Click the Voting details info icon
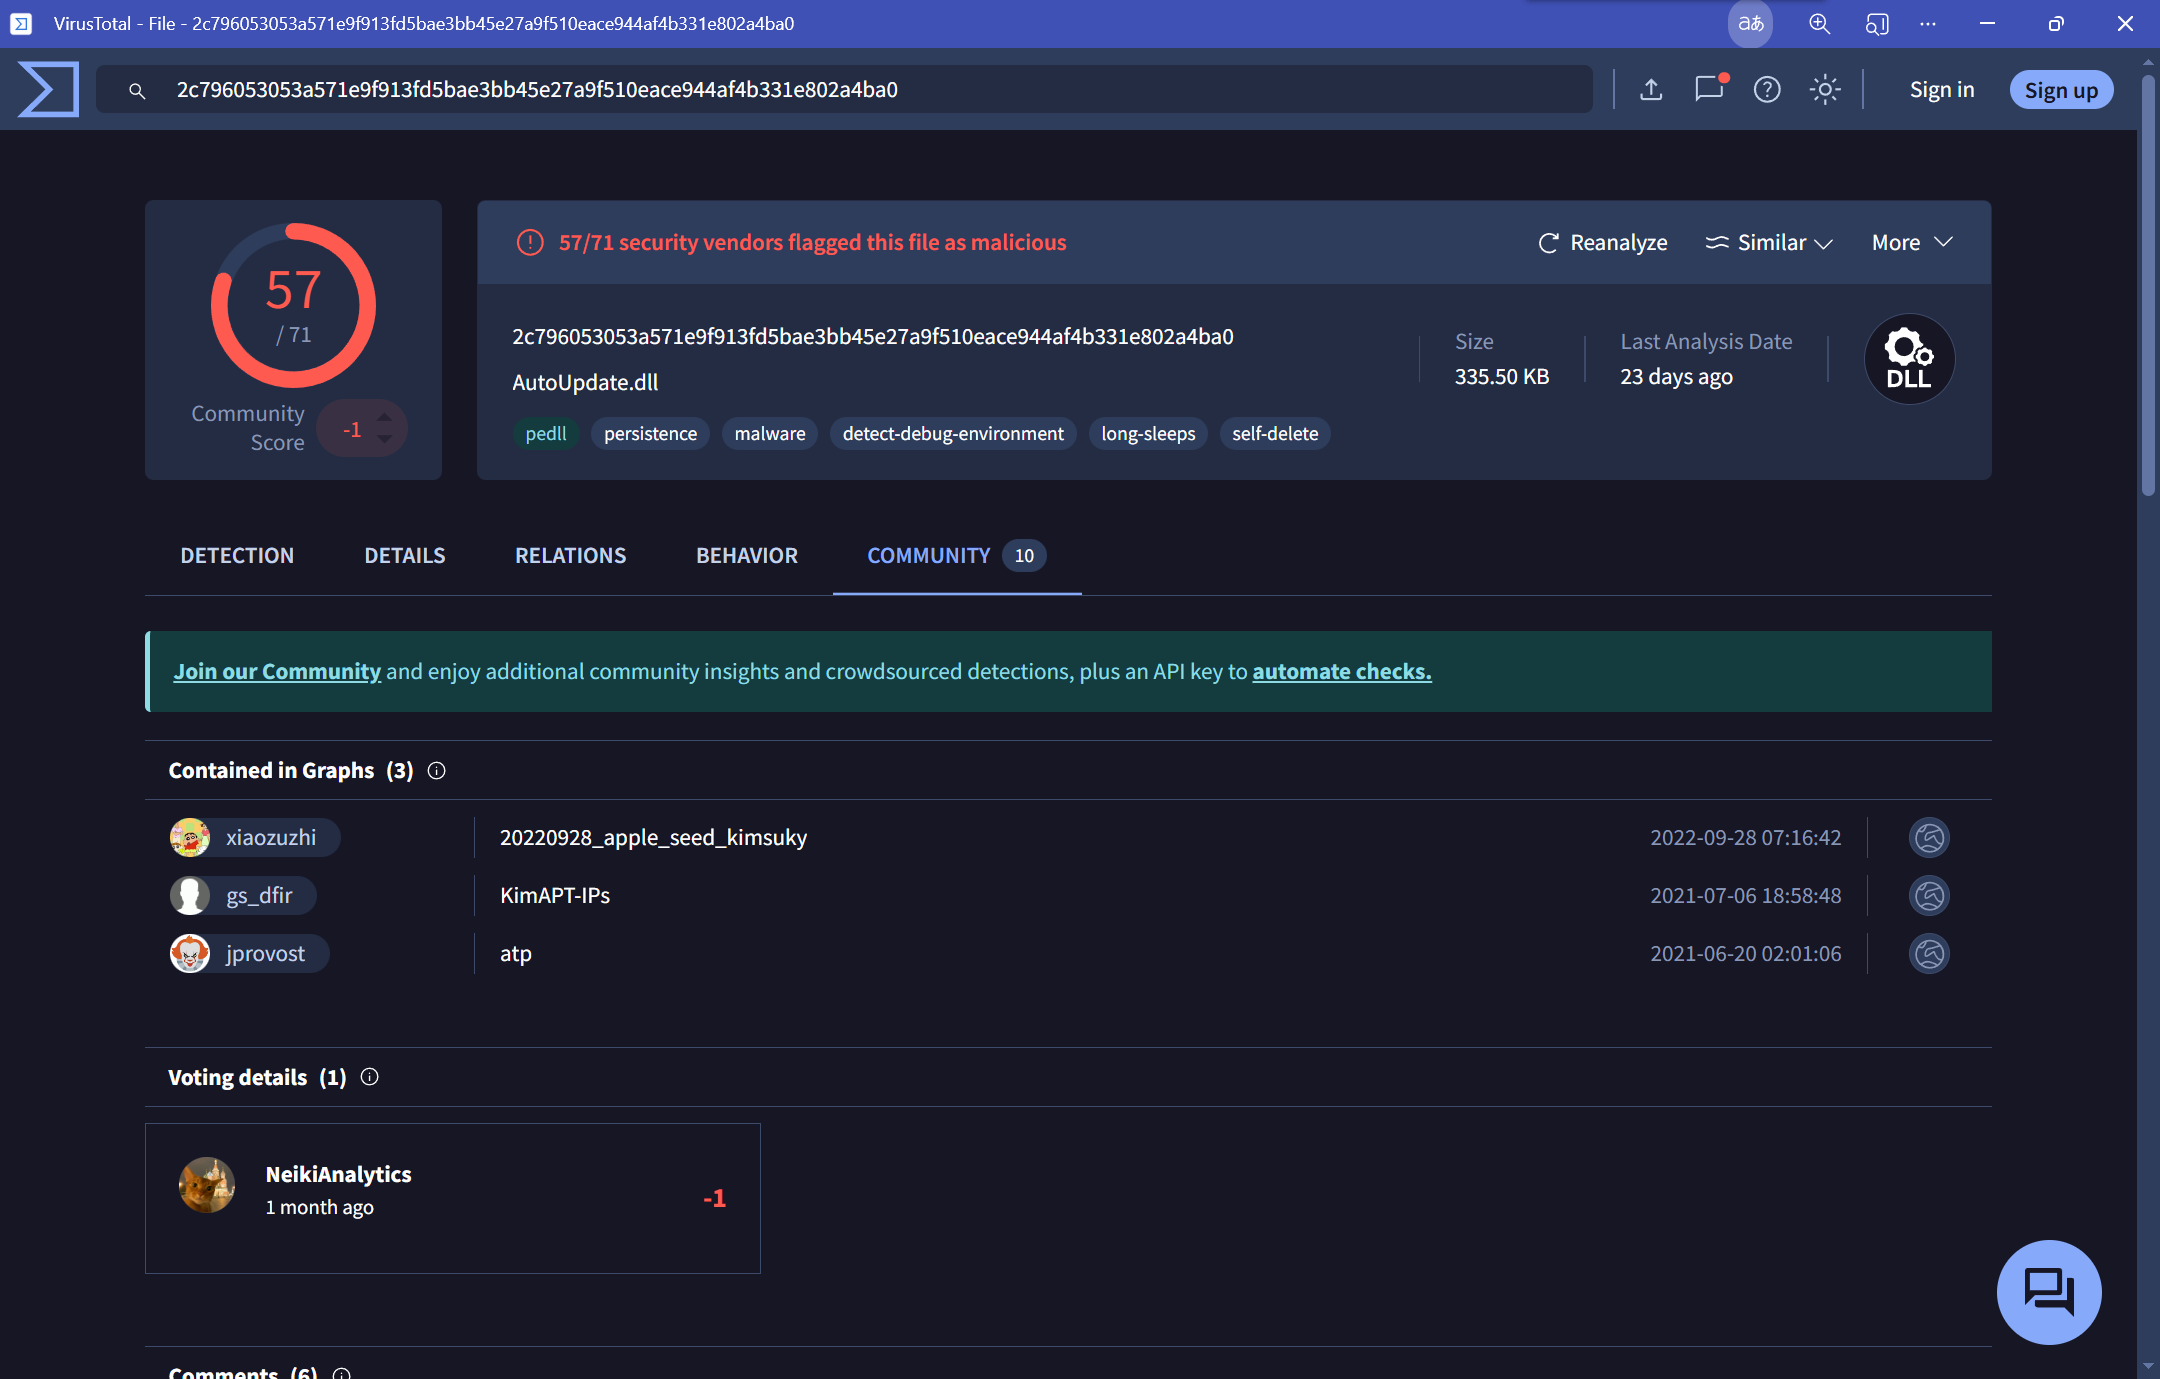2160x1379 pixels. [x=370, y=1077]
